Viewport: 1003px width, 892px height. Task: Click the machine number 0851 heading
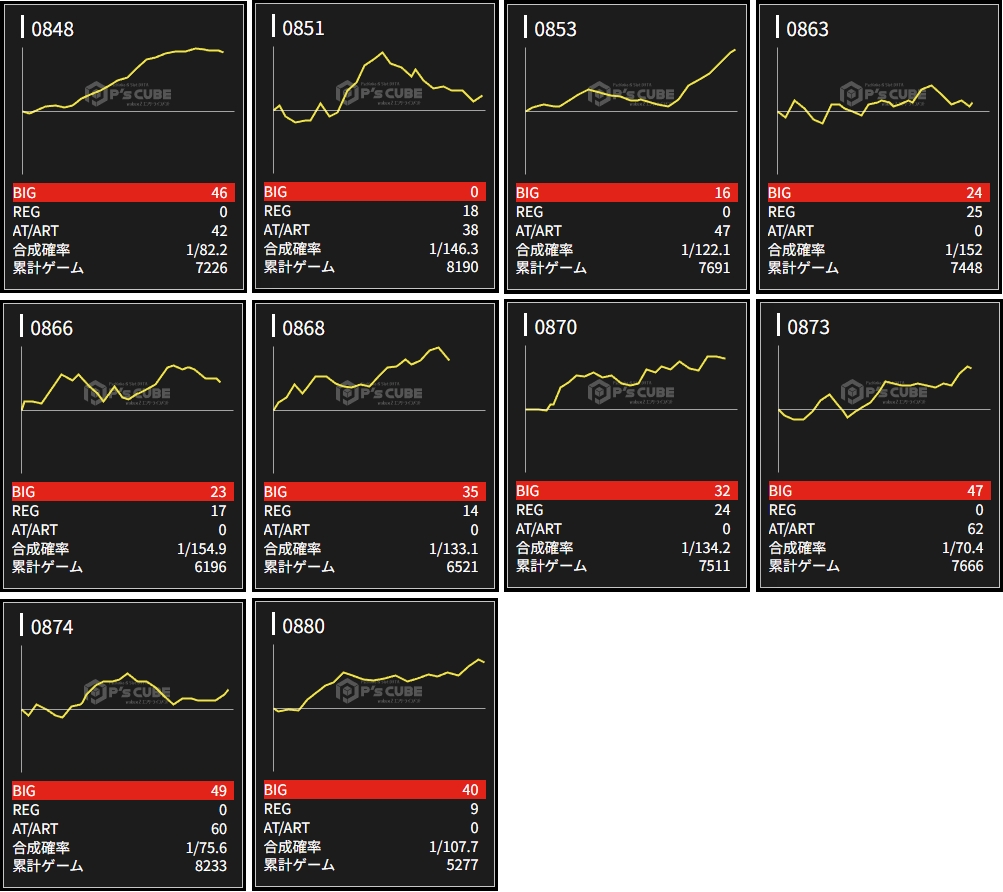(x=303, y=28)
